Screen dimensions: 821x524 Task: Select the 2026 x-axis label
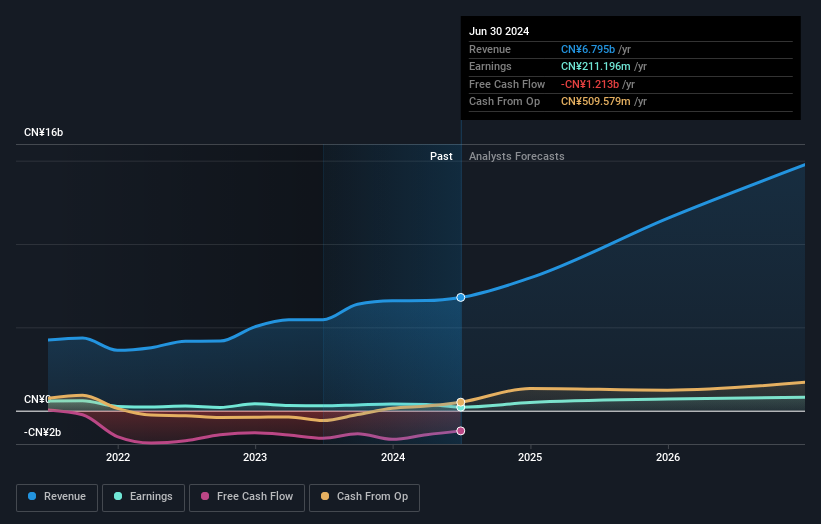(x=668, y=458)
